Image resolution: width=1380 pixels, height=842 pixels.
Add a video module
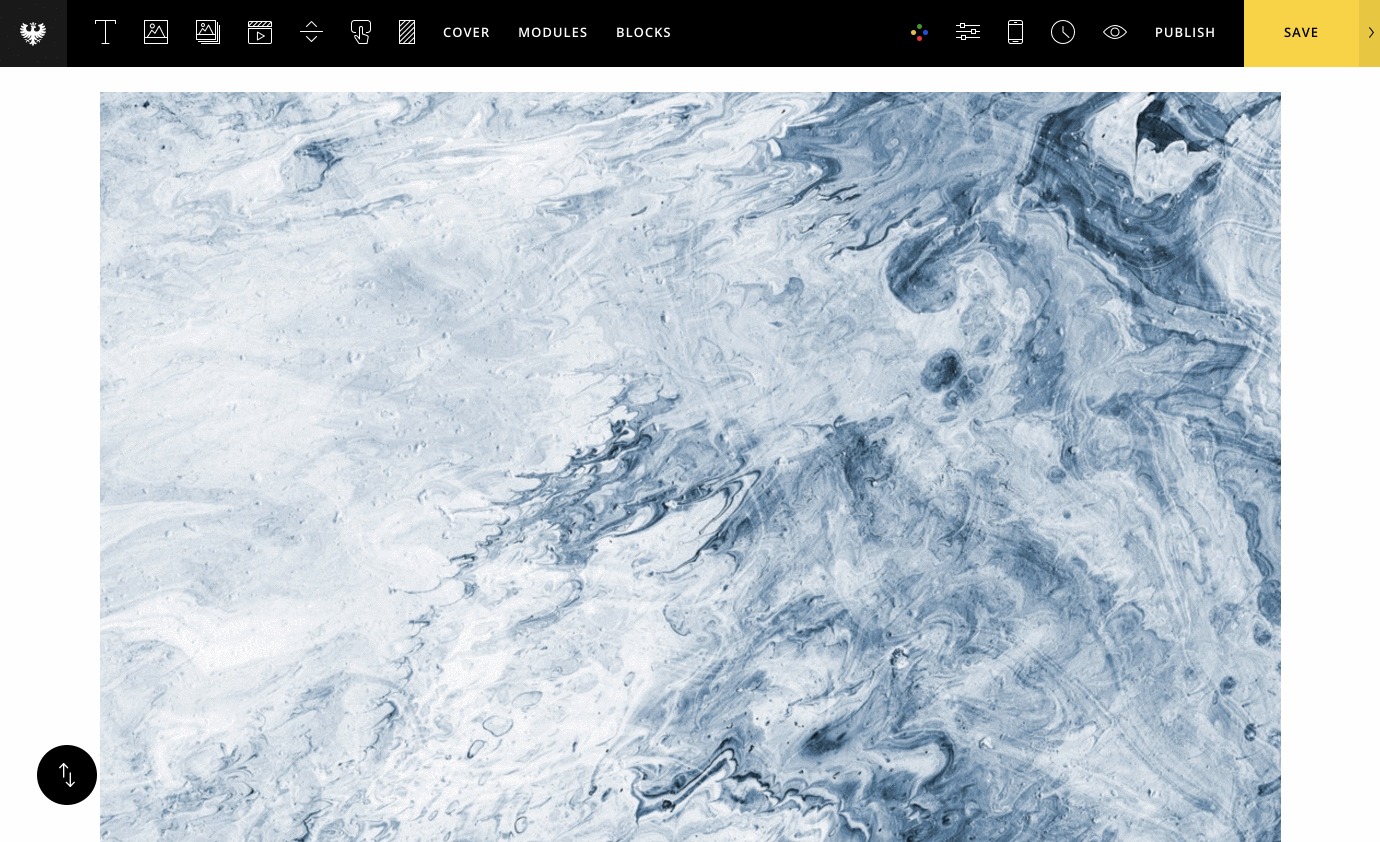click(x=260, y=32)
